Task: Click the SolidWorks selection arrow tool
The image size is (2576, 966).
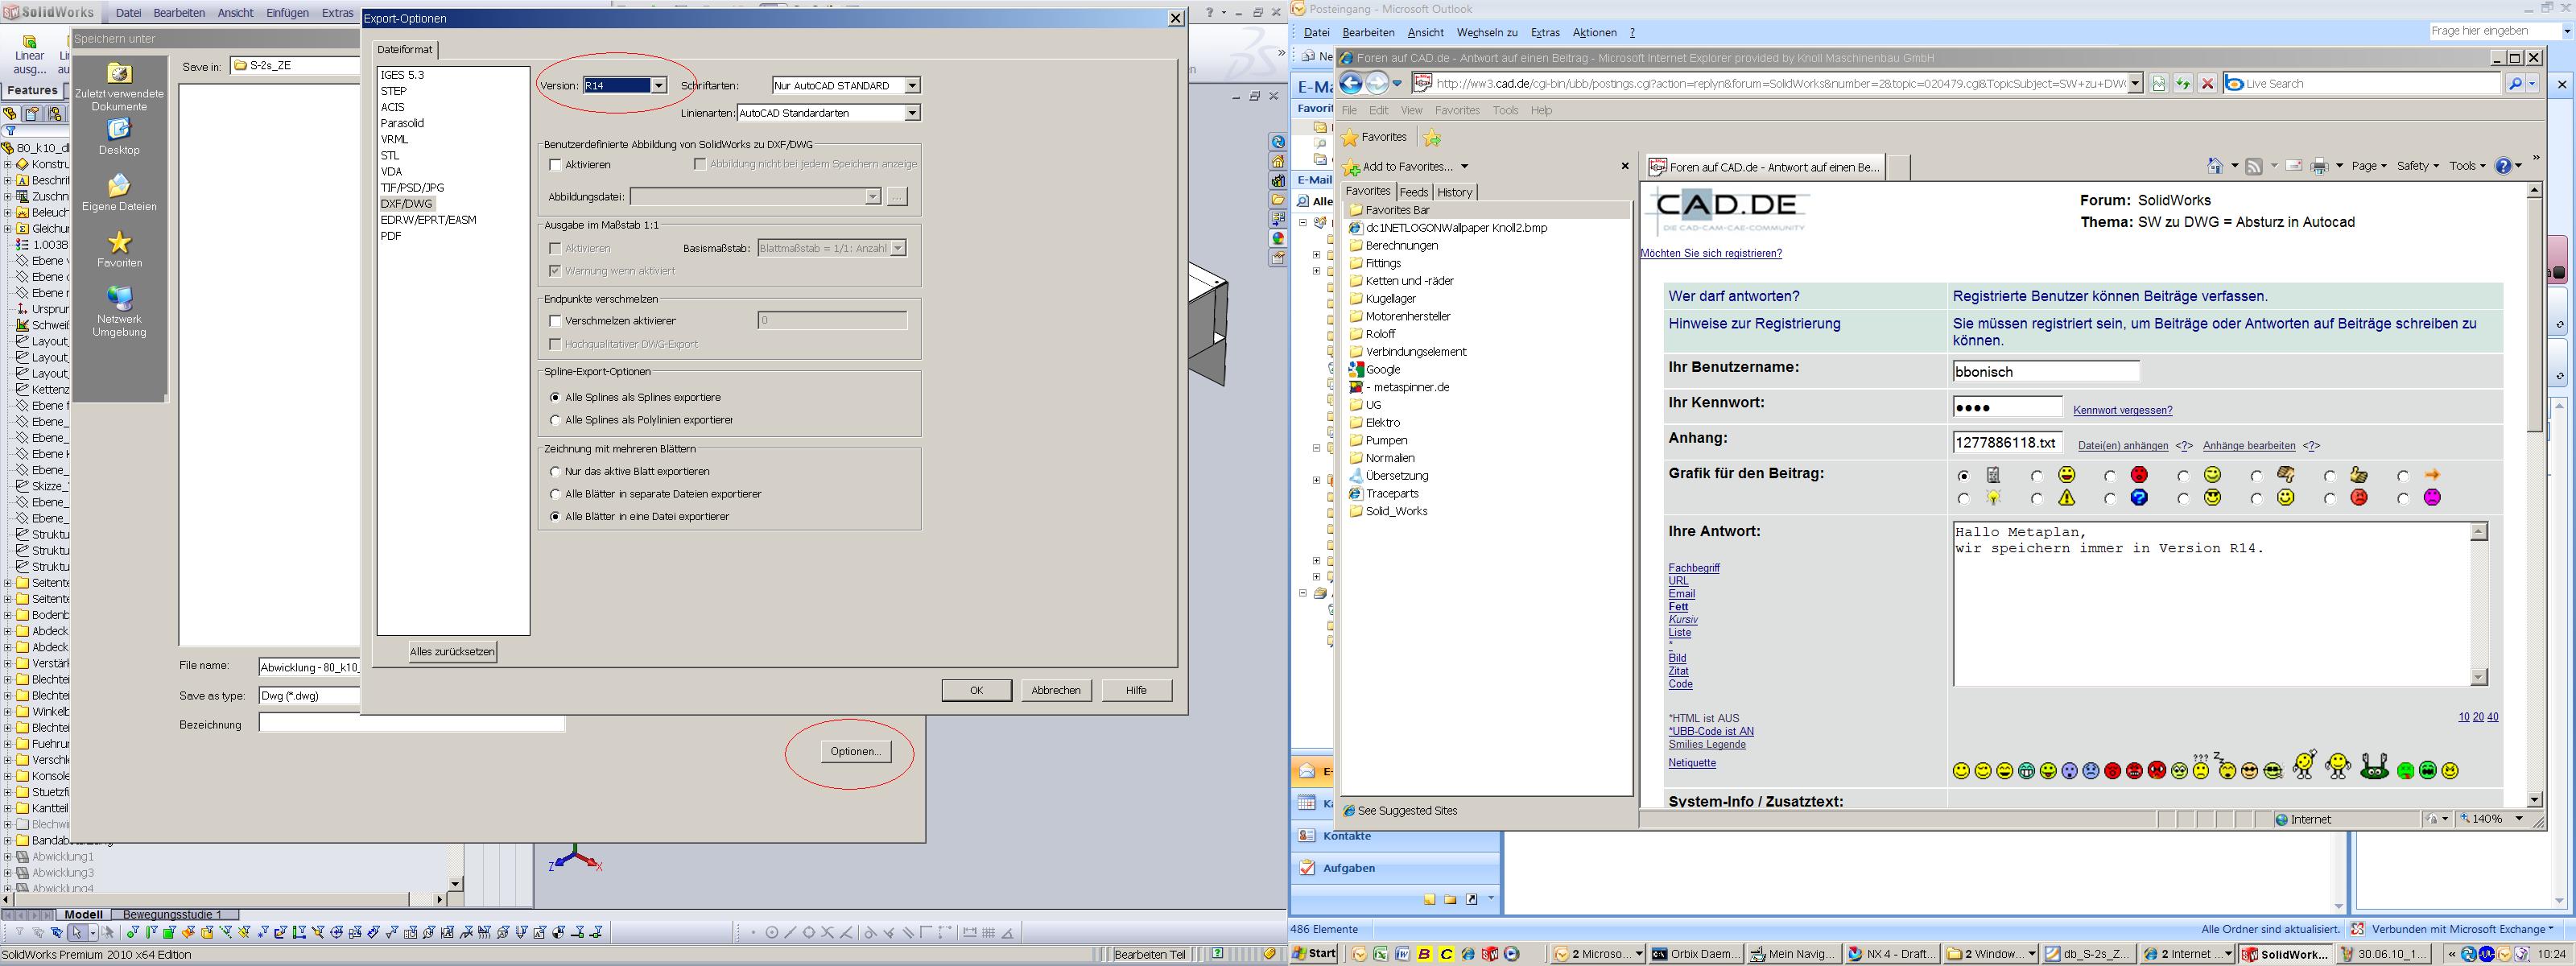Action: pos(77,932)
